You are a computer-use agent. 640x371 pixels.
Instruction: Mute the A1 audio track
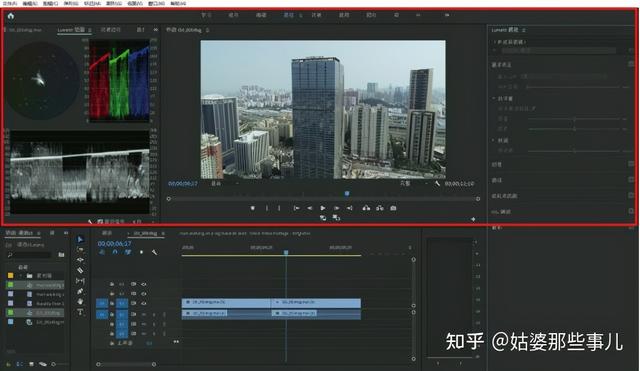click(x=144, y=314)
